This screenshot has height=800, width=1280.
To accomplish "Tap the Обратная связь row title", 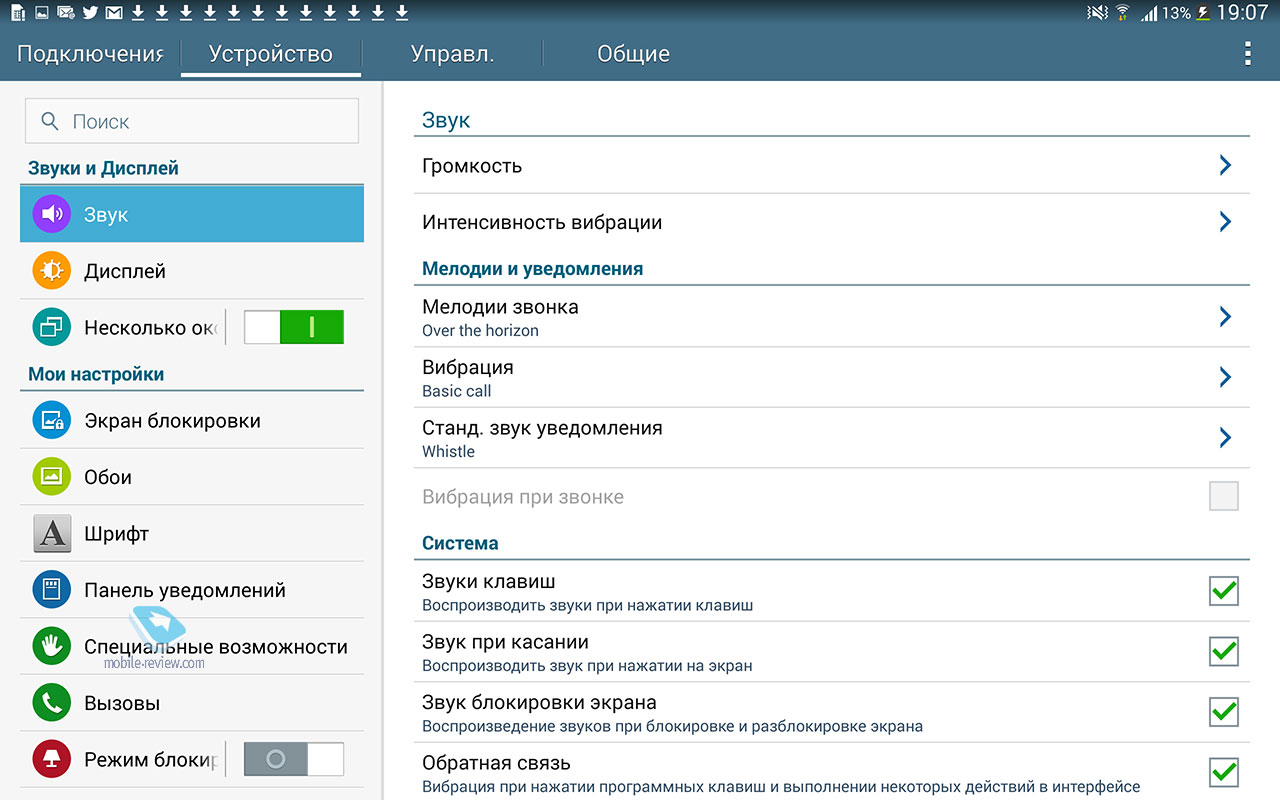I will pyautogui.click(x=496, y=762).
